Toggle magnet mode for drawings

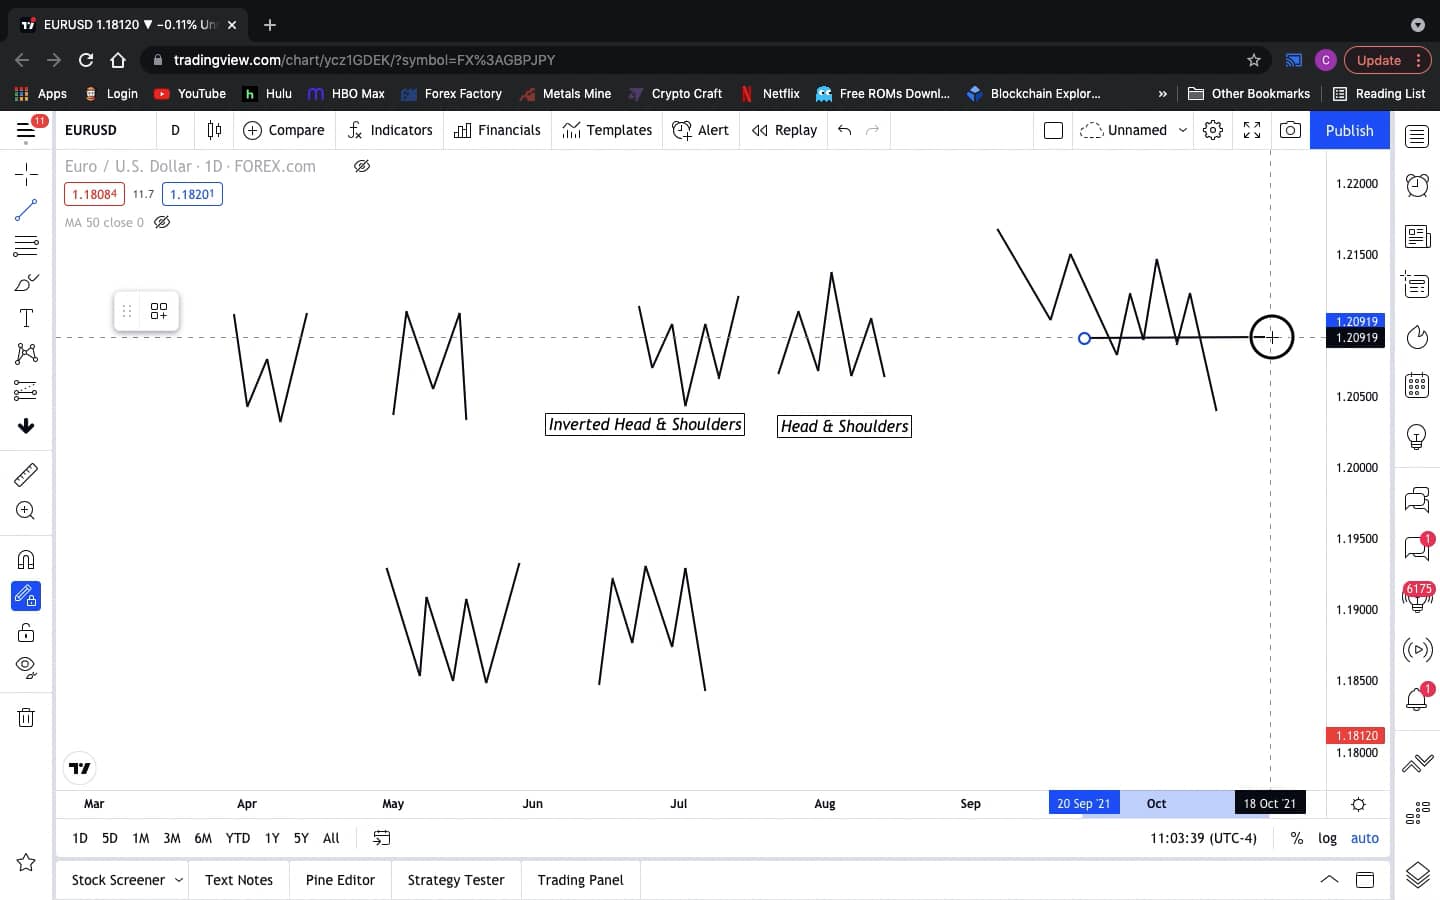[x=26, y=559]
